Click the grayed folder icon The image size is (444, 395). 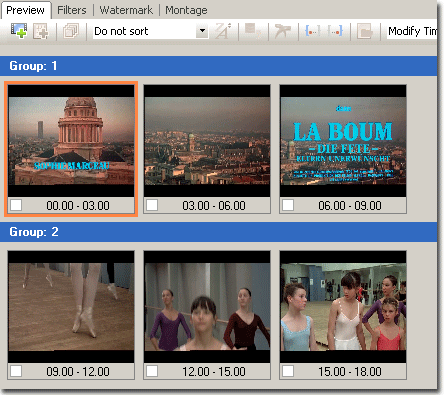[365, 31]
